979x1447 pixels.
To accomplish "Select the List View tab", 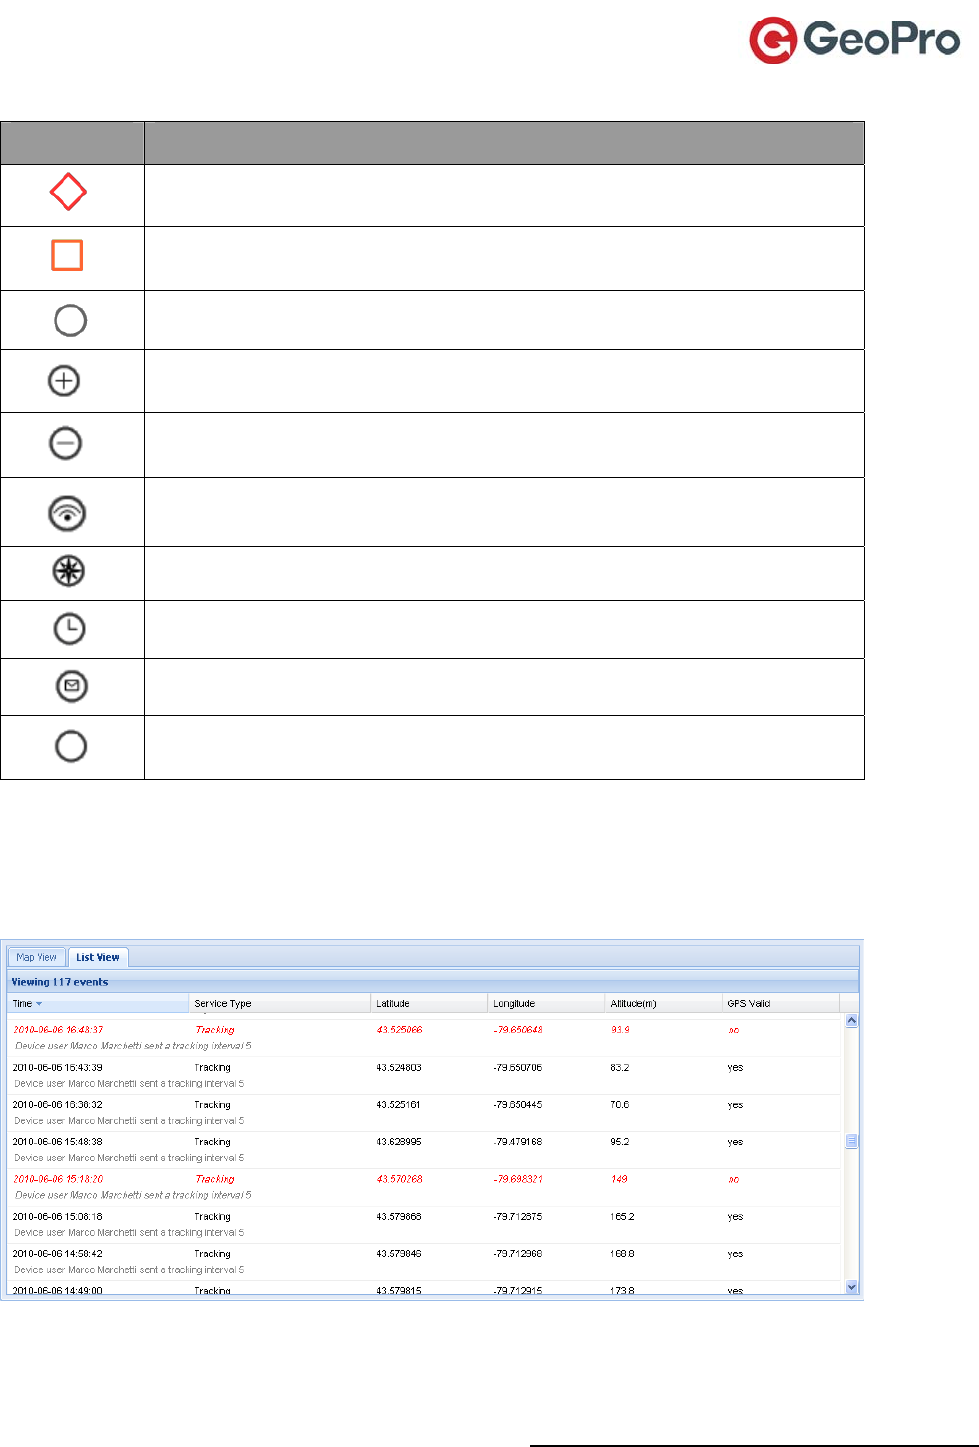I will (98, 957).
